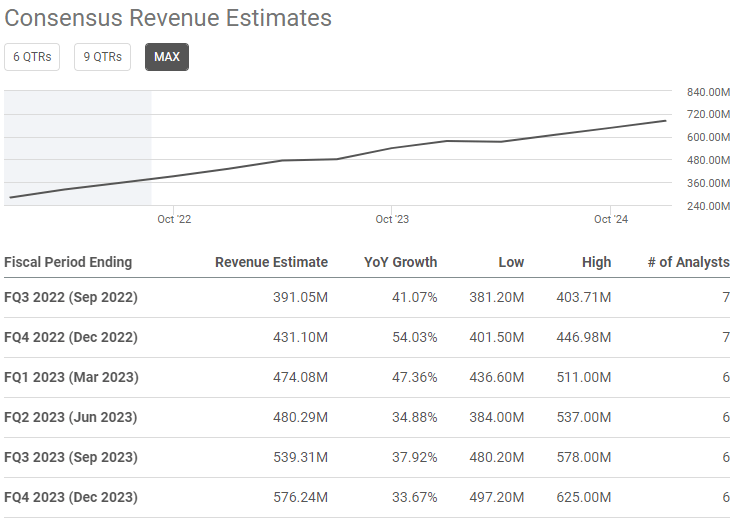The height and width of the screenshot is (522, 742).
Task: Select the FQ4 2022 (Dec 2022) row
Action: (71, 337)
